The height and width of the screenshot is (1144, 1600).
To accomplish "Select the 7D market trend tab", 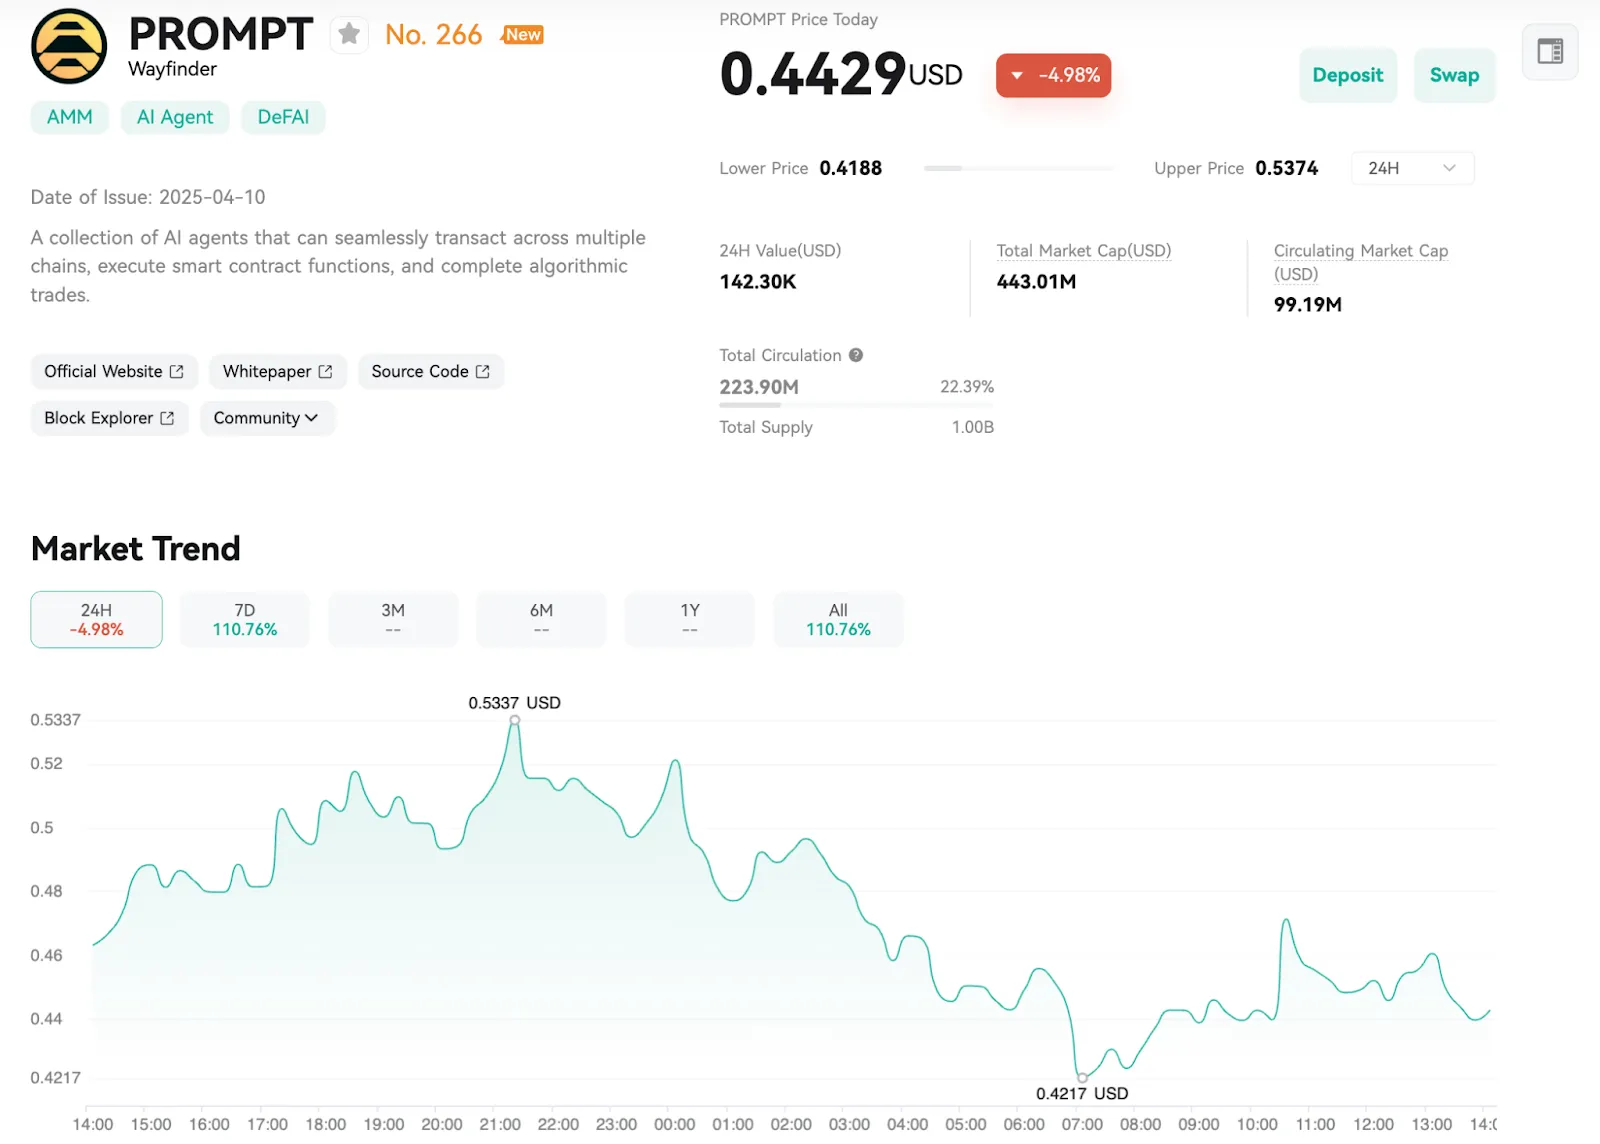I will tap(245, 619).
